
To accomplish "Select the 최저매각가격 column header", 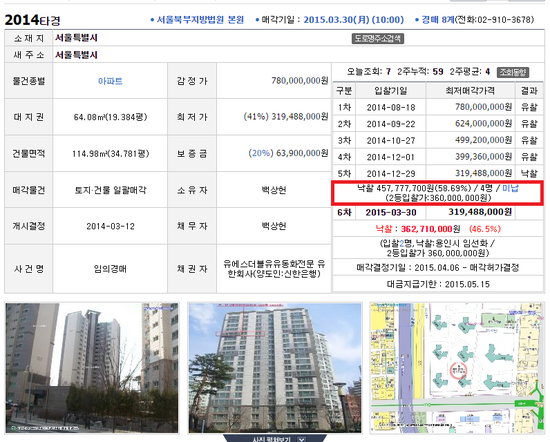I will 470,91.
